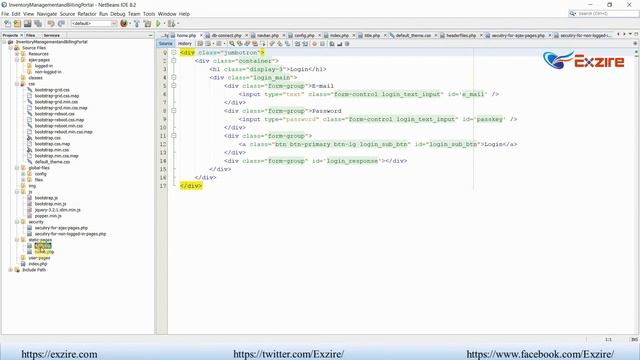Switch to the navbar.php editor tab
640x360 pixels.
(x=268, y=36)
